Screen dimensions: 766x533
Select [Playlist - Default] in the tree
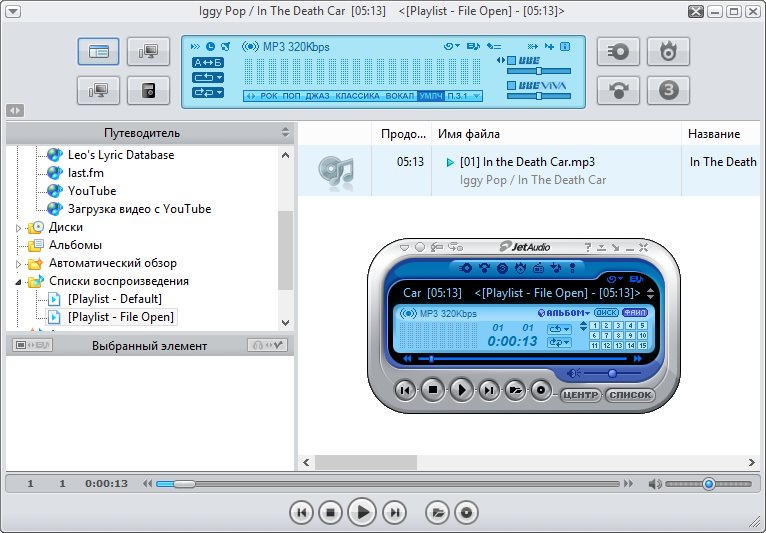(114, 298)
